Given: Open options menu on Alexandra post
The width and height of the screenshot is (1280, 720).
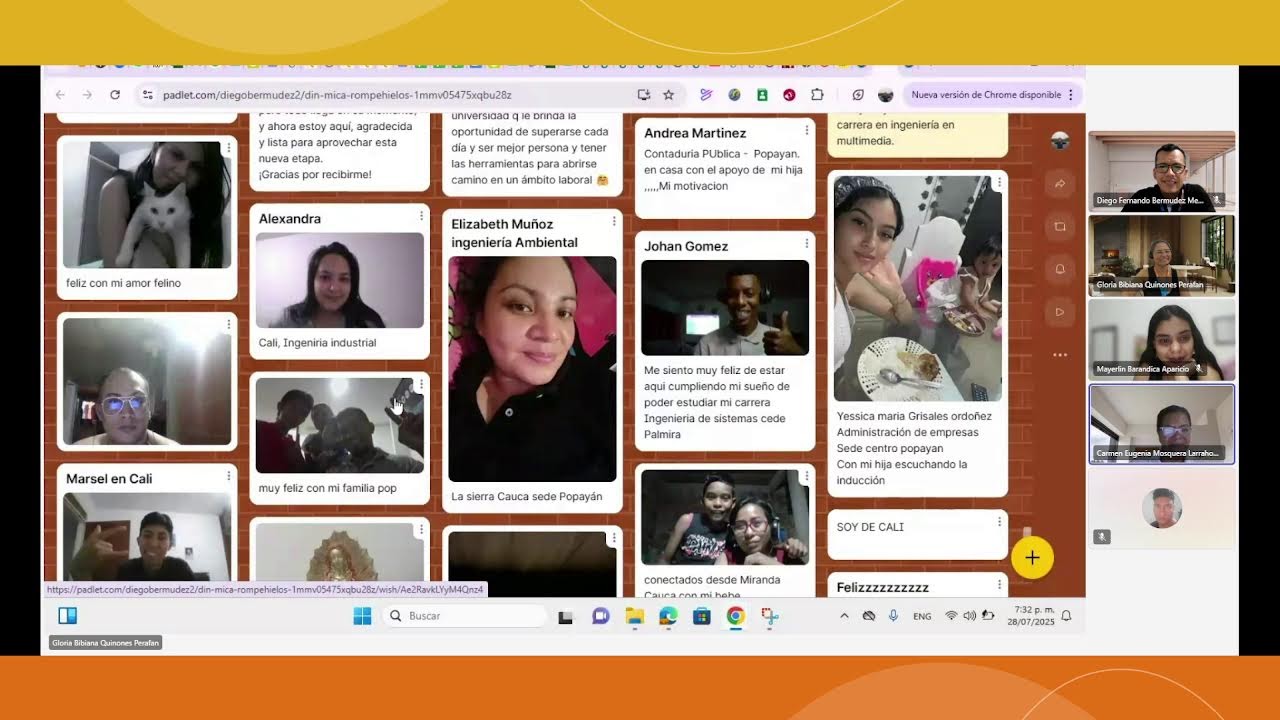Looking at the screenshot, I should 421,216.
